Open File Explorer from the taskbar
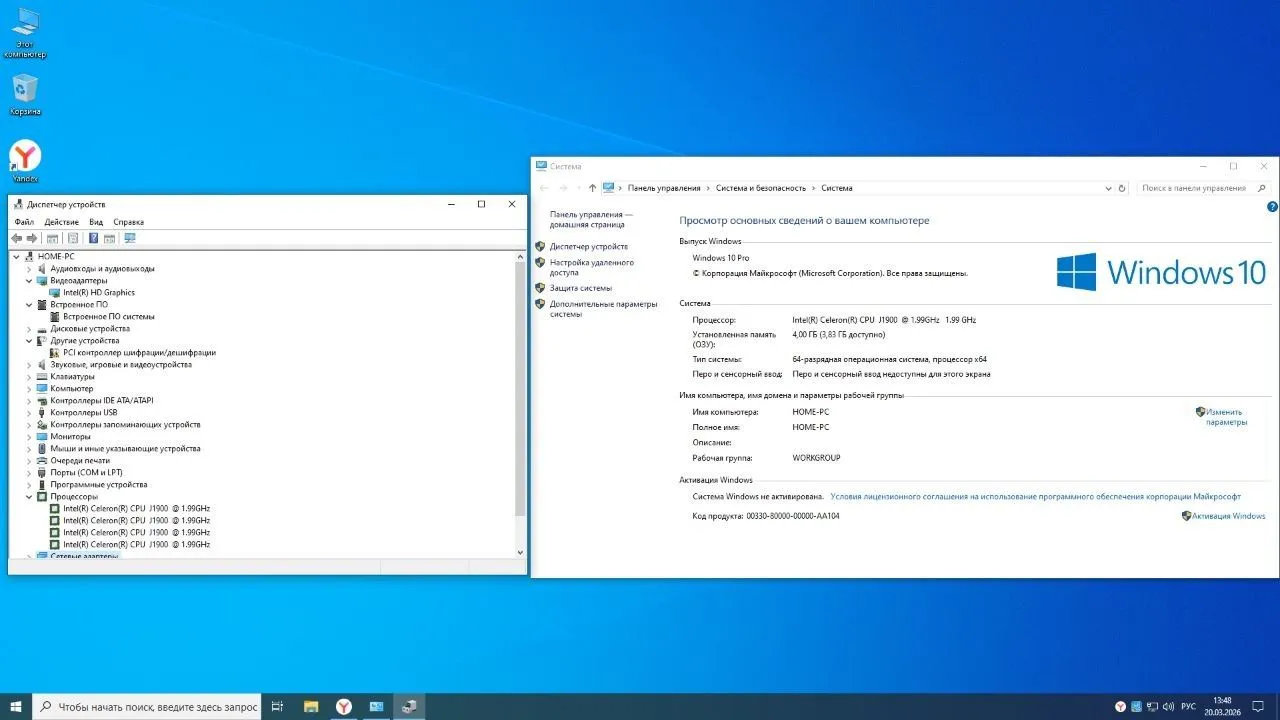The width and height of the screenshot is (1280, 720). 311,707
